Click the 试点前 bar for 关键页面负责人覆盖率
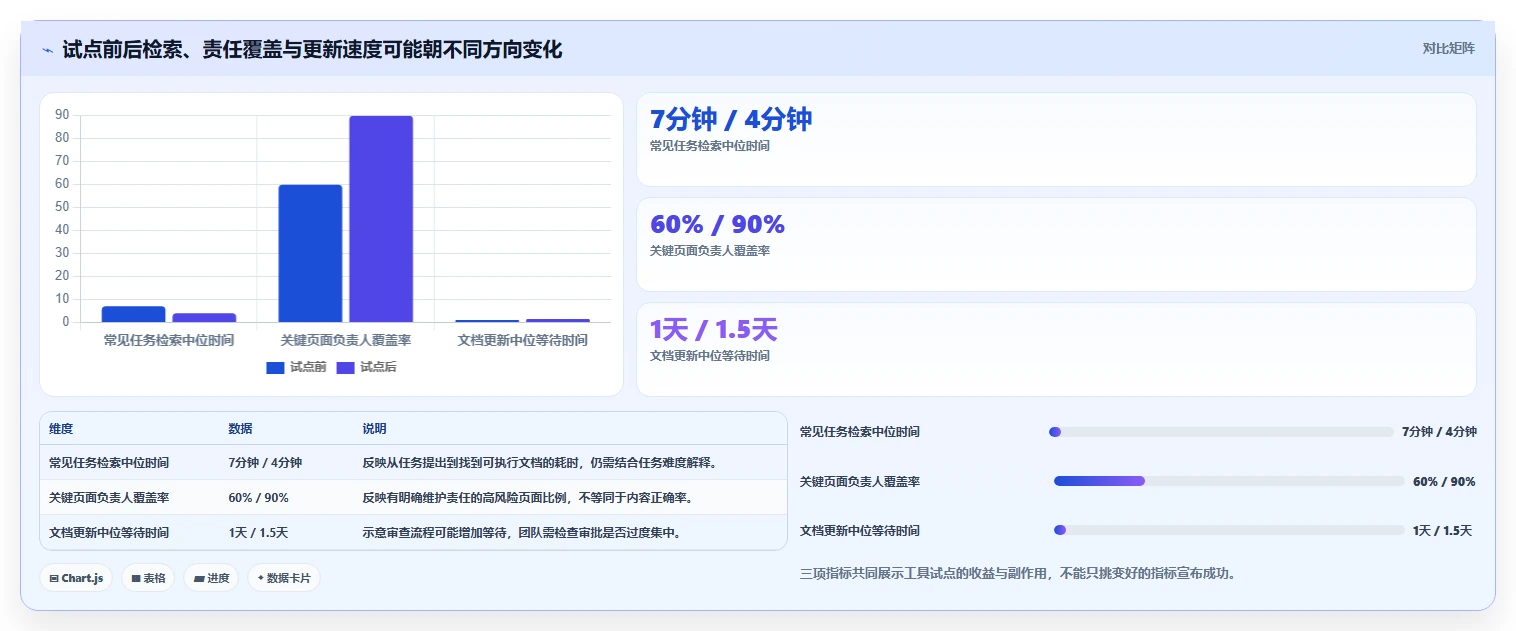This screenshot has width=1516, height=631. click(310, 254)
